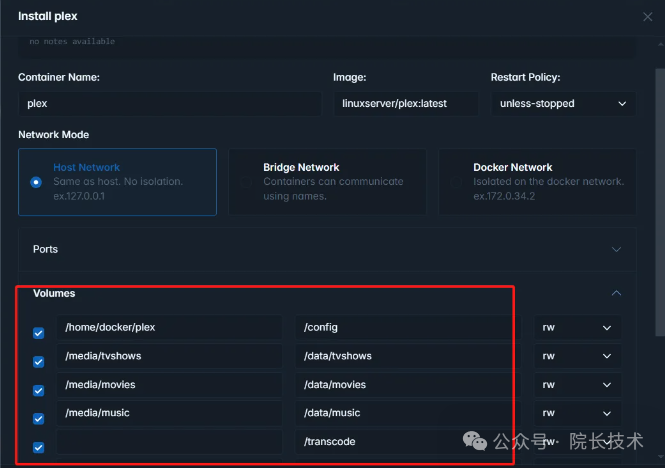Close the Install plex dialog
The height and width of the screenshot is (468, 665).
(647, 17)
